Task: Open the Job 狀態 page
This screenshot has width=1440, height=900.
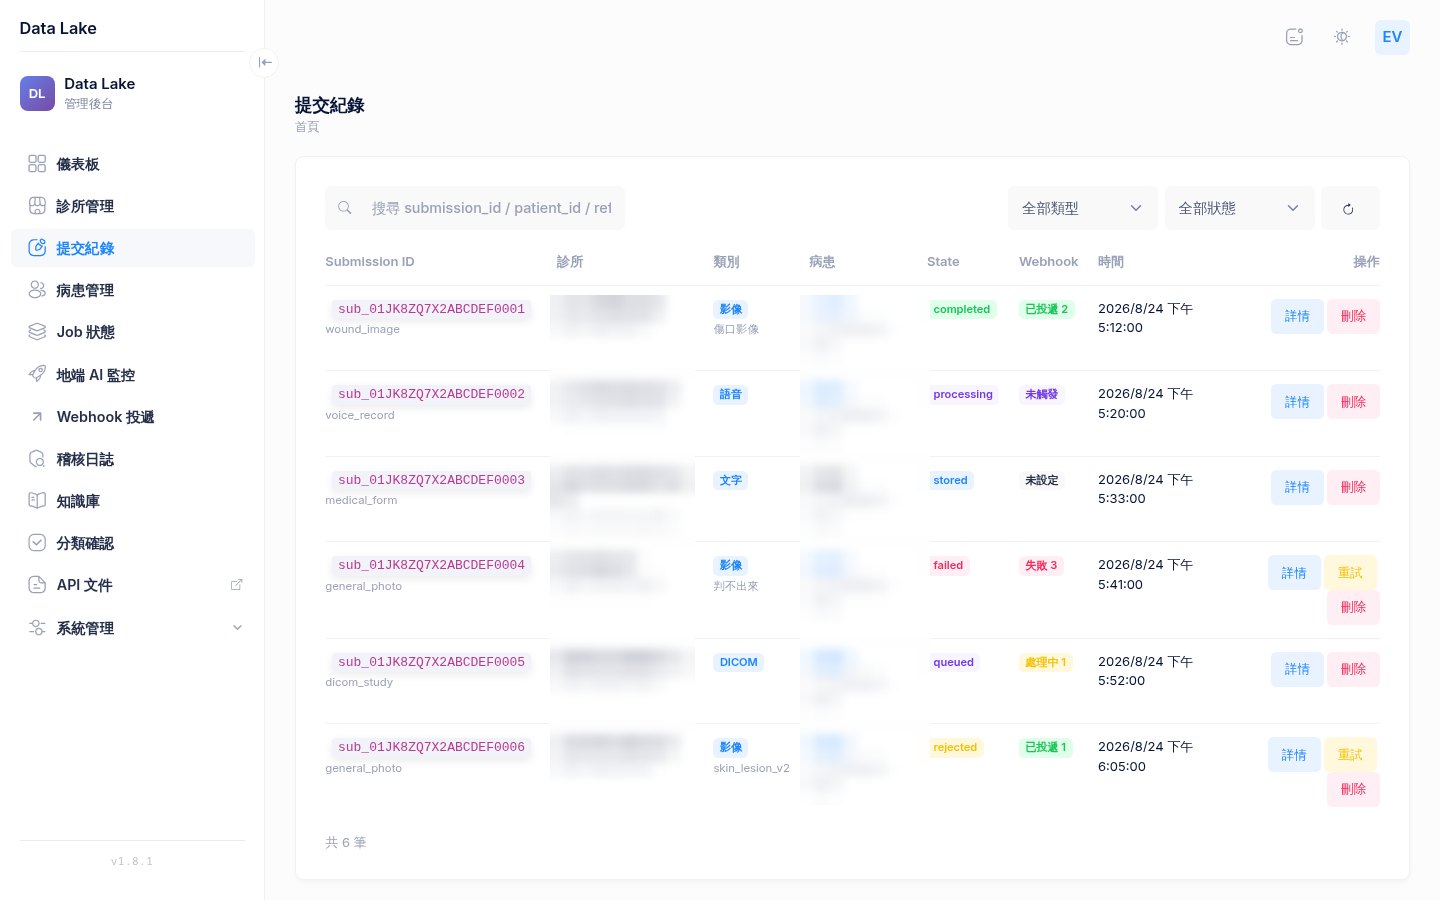Action: coord(133,332)
